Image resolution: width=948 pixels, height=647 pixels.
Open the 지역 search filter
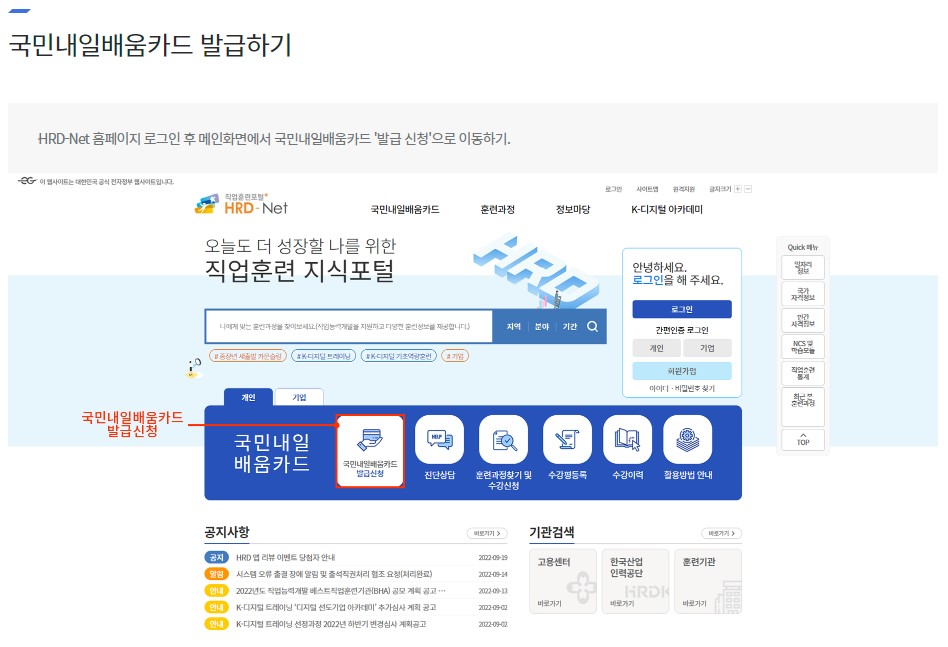[513, 327]
